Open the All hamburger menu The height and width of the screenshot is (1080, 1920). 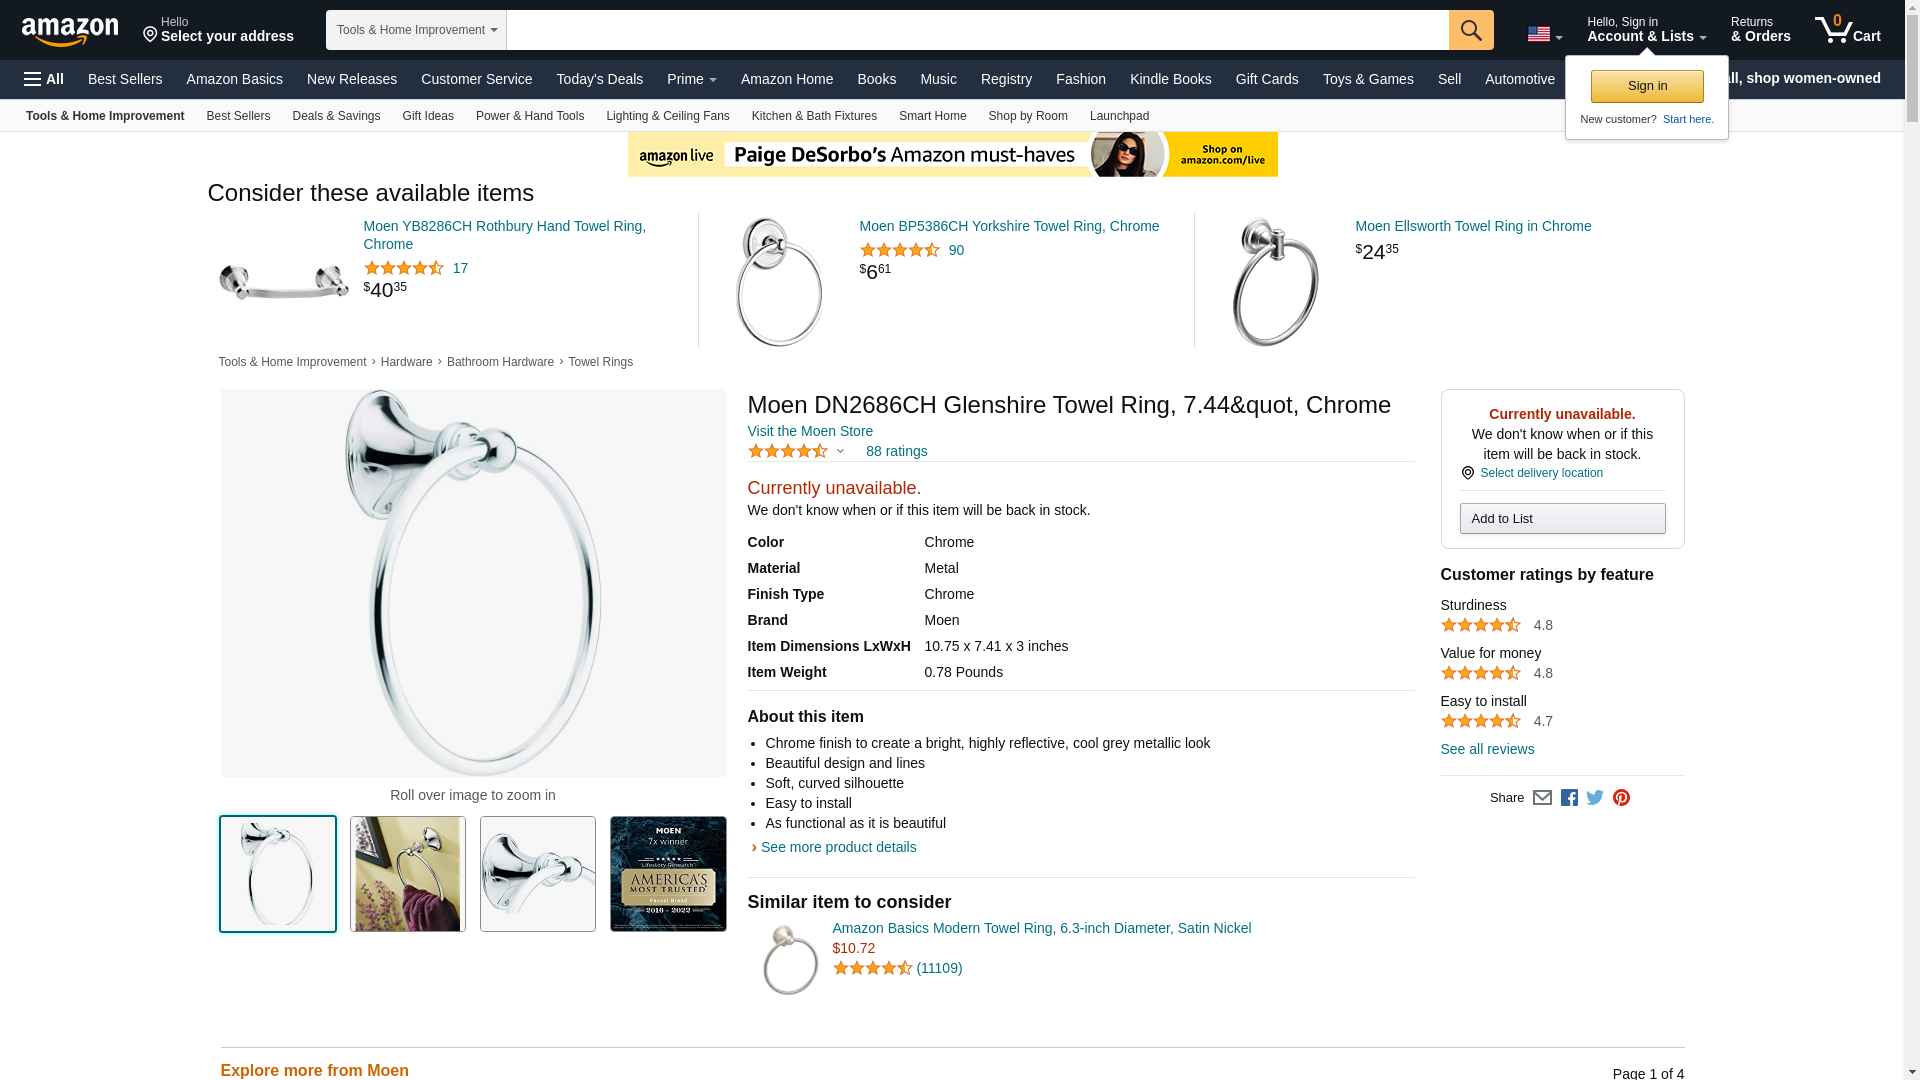click(44, 79)
